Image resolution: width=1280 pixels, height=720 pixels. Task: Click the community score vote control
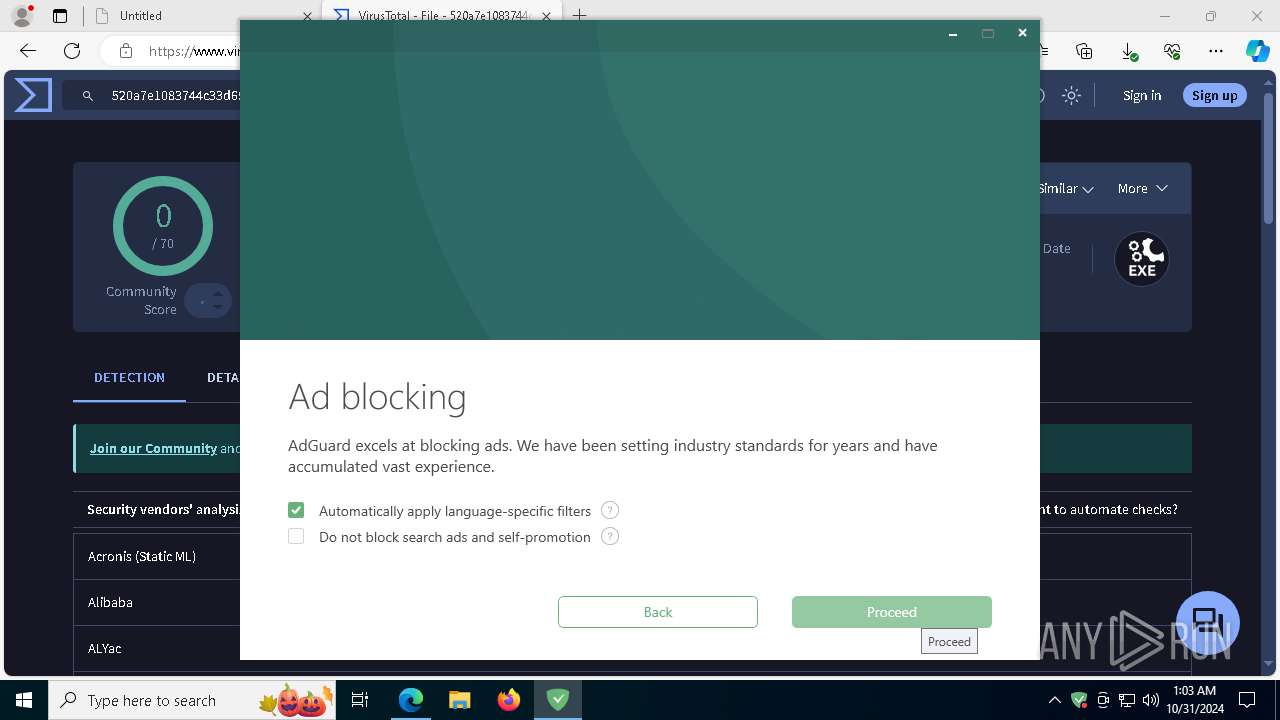click(210, 301)
